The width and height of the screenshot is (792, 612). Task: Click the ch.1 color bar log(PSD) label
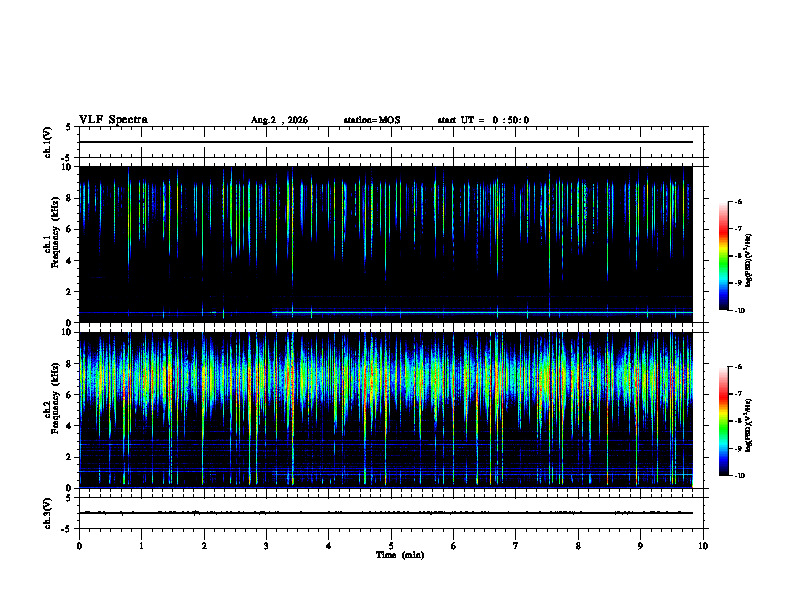pos(748,261)
